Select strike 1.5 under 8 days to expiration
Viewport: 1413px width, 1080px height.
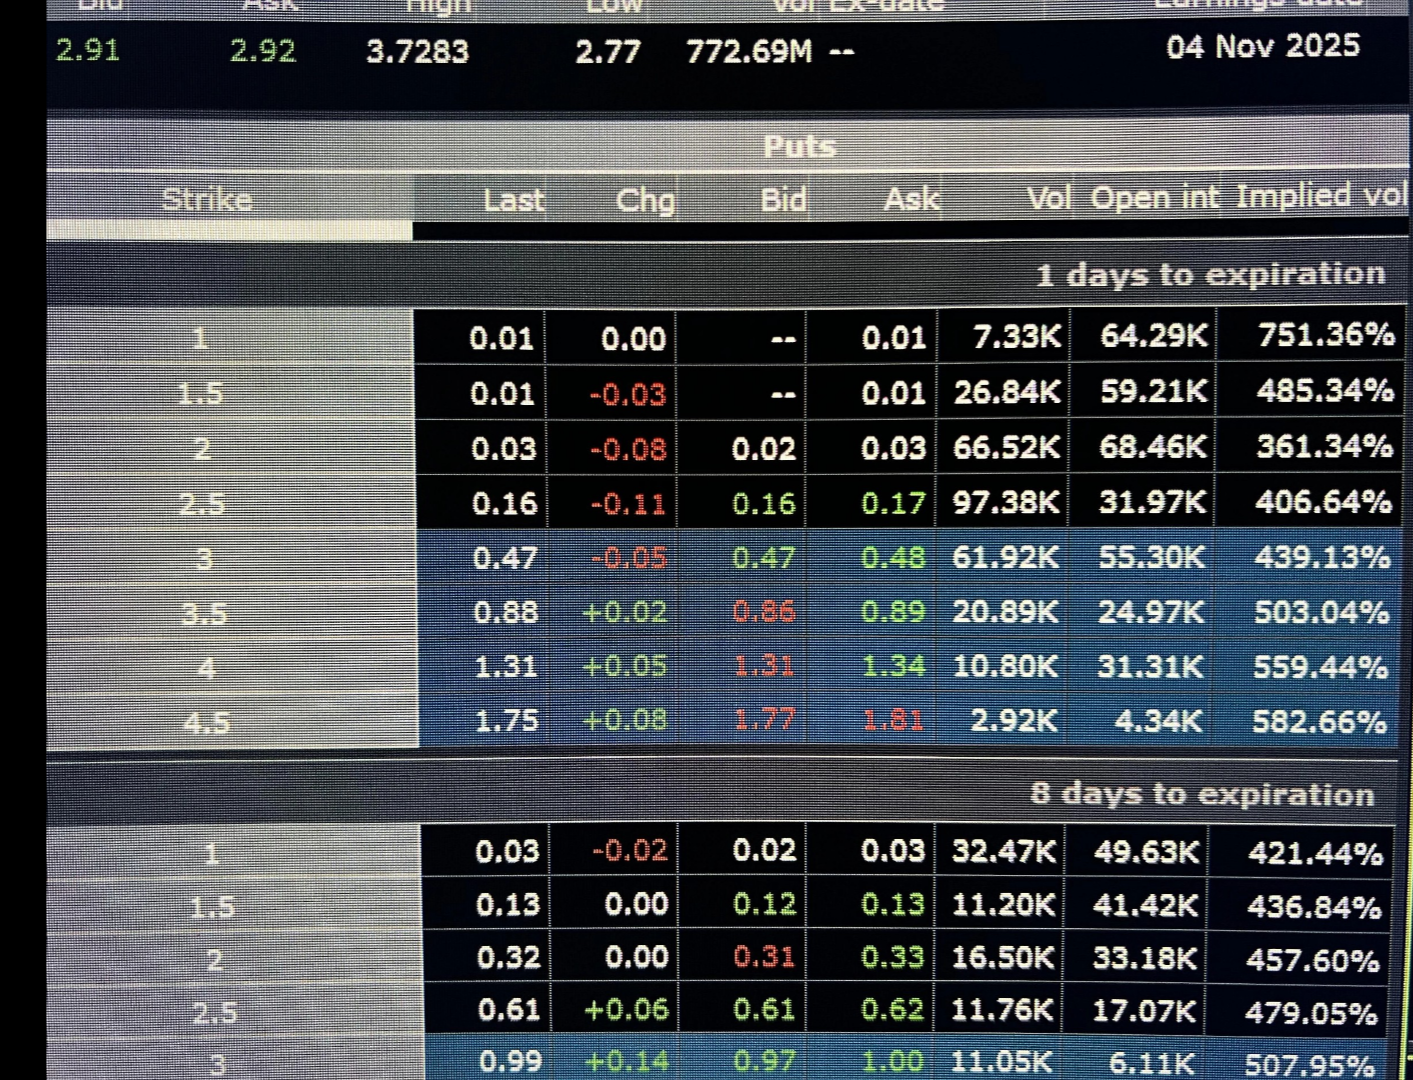coord(212,907)
